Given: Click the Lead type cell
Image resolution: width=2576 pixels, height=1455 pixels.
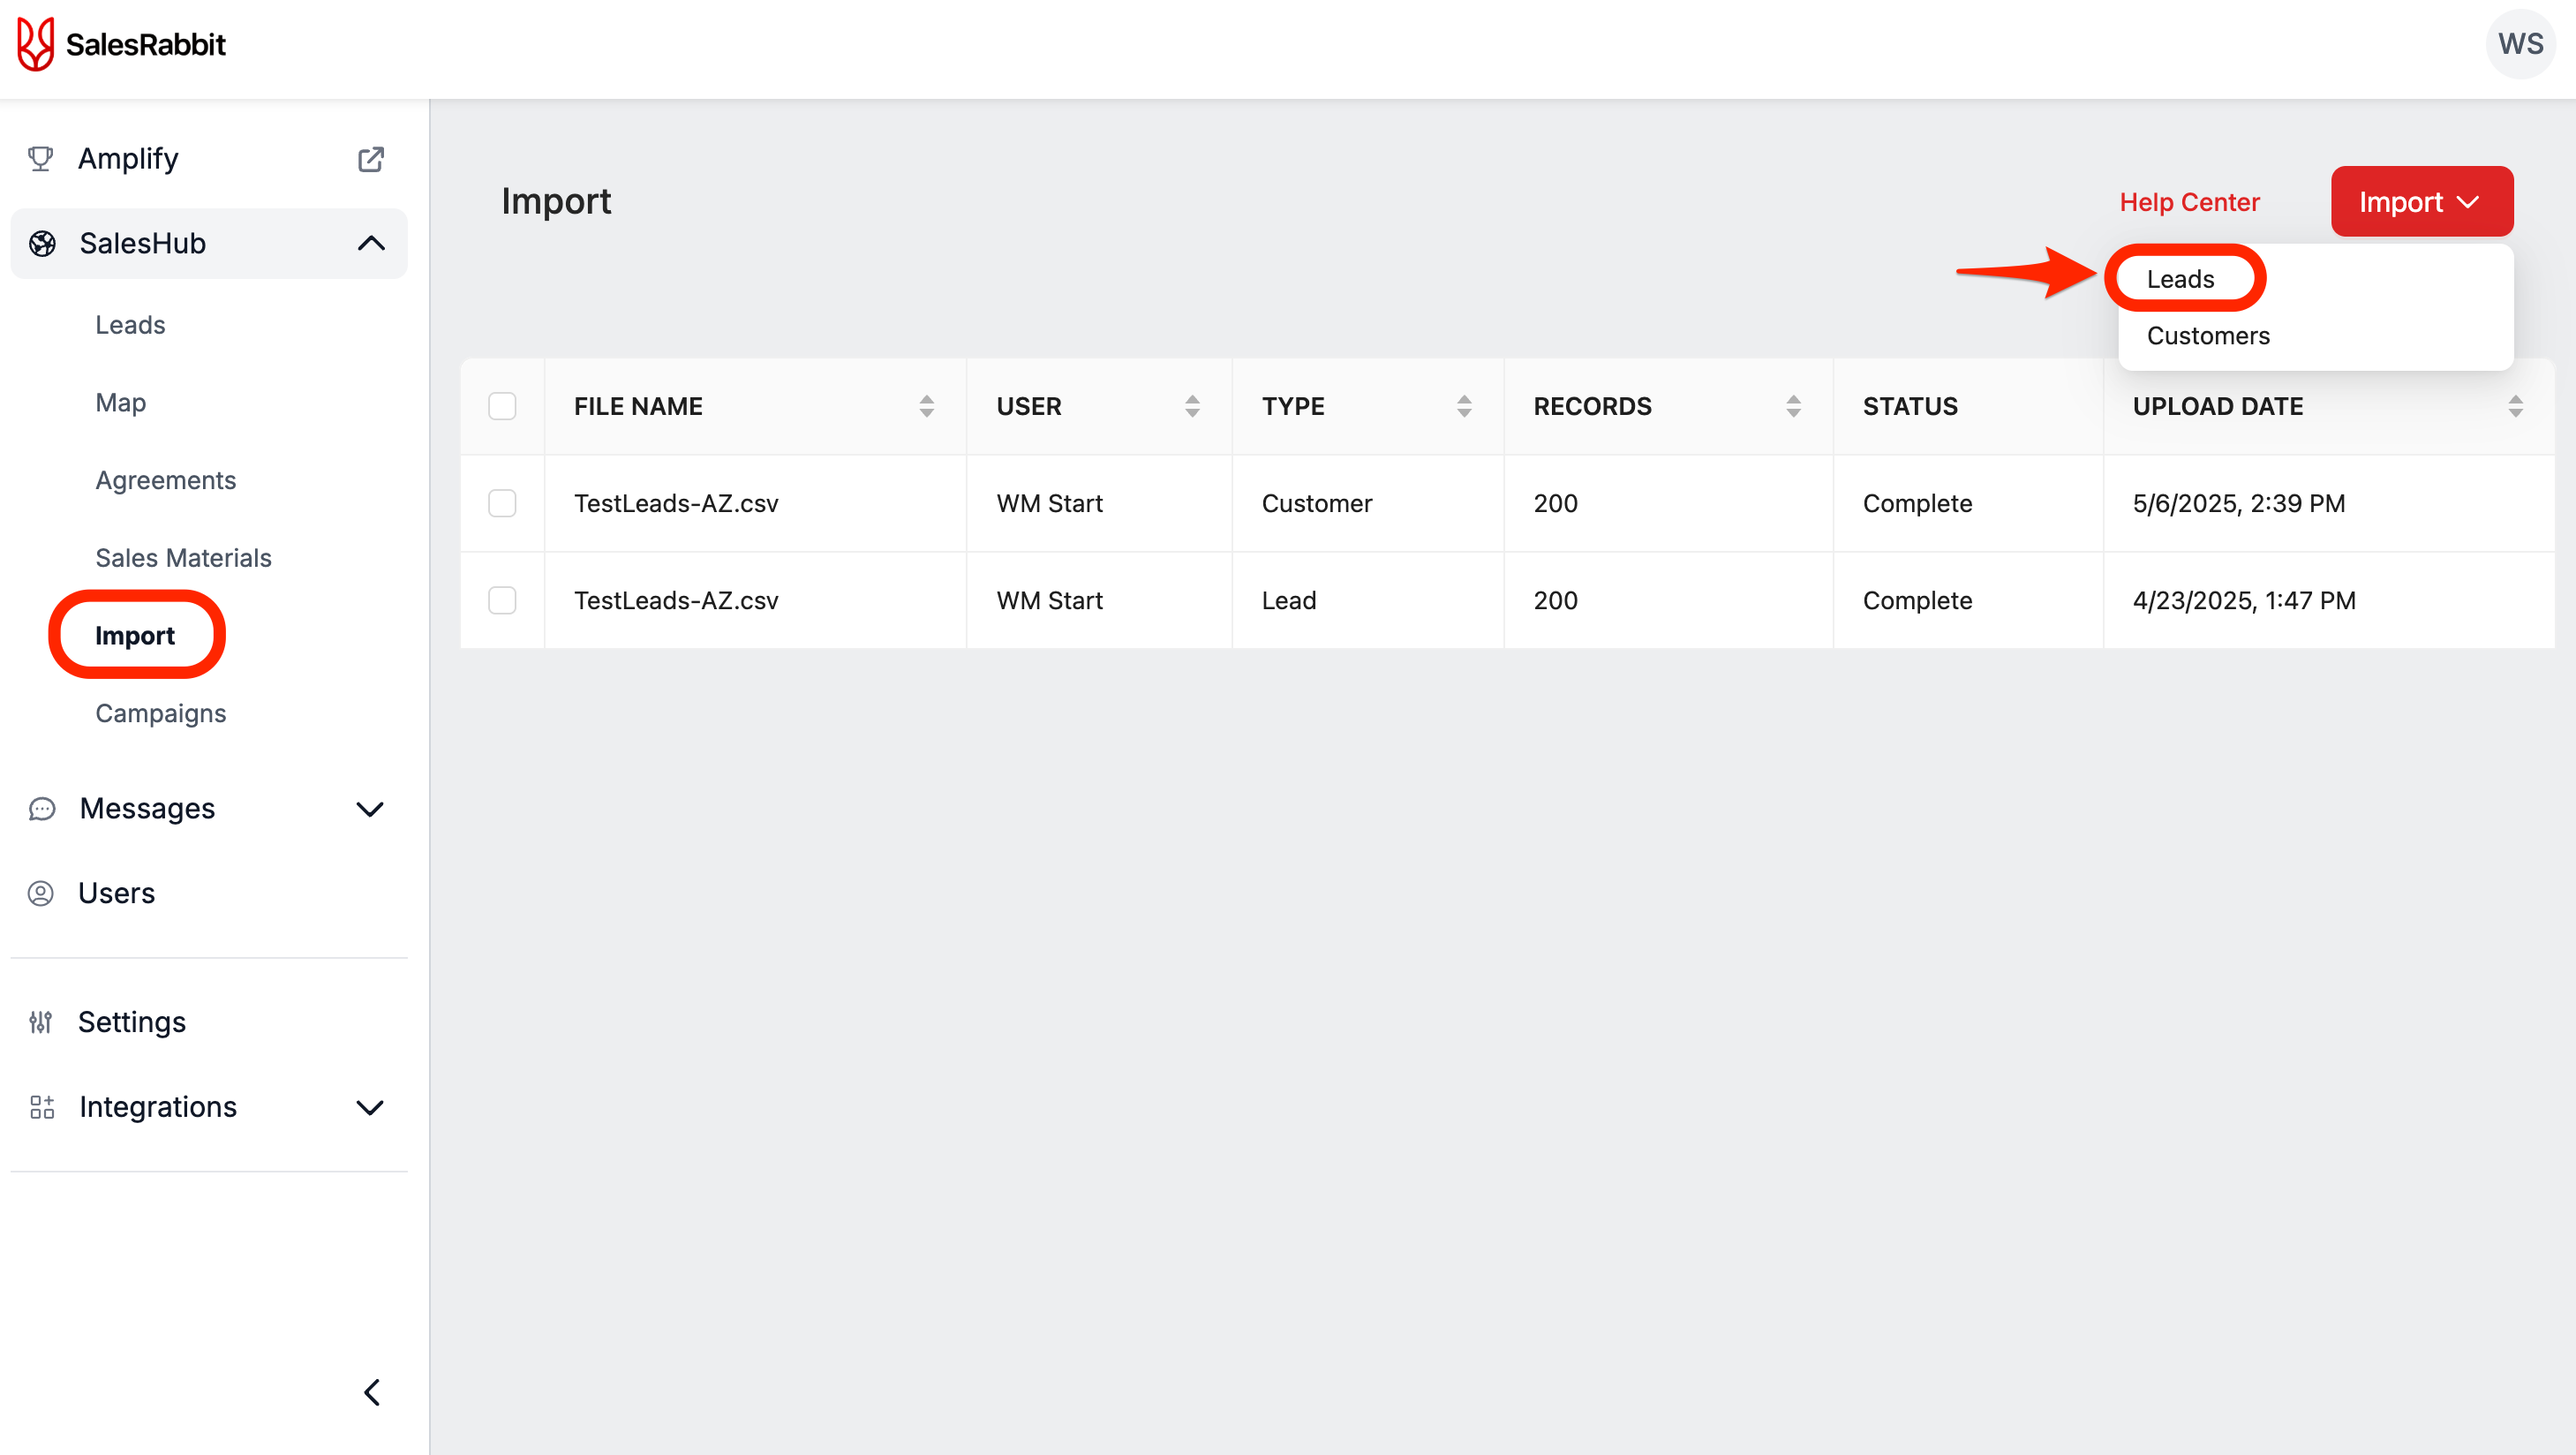Looking at the screenshot, I should [x=1288, y=600].
